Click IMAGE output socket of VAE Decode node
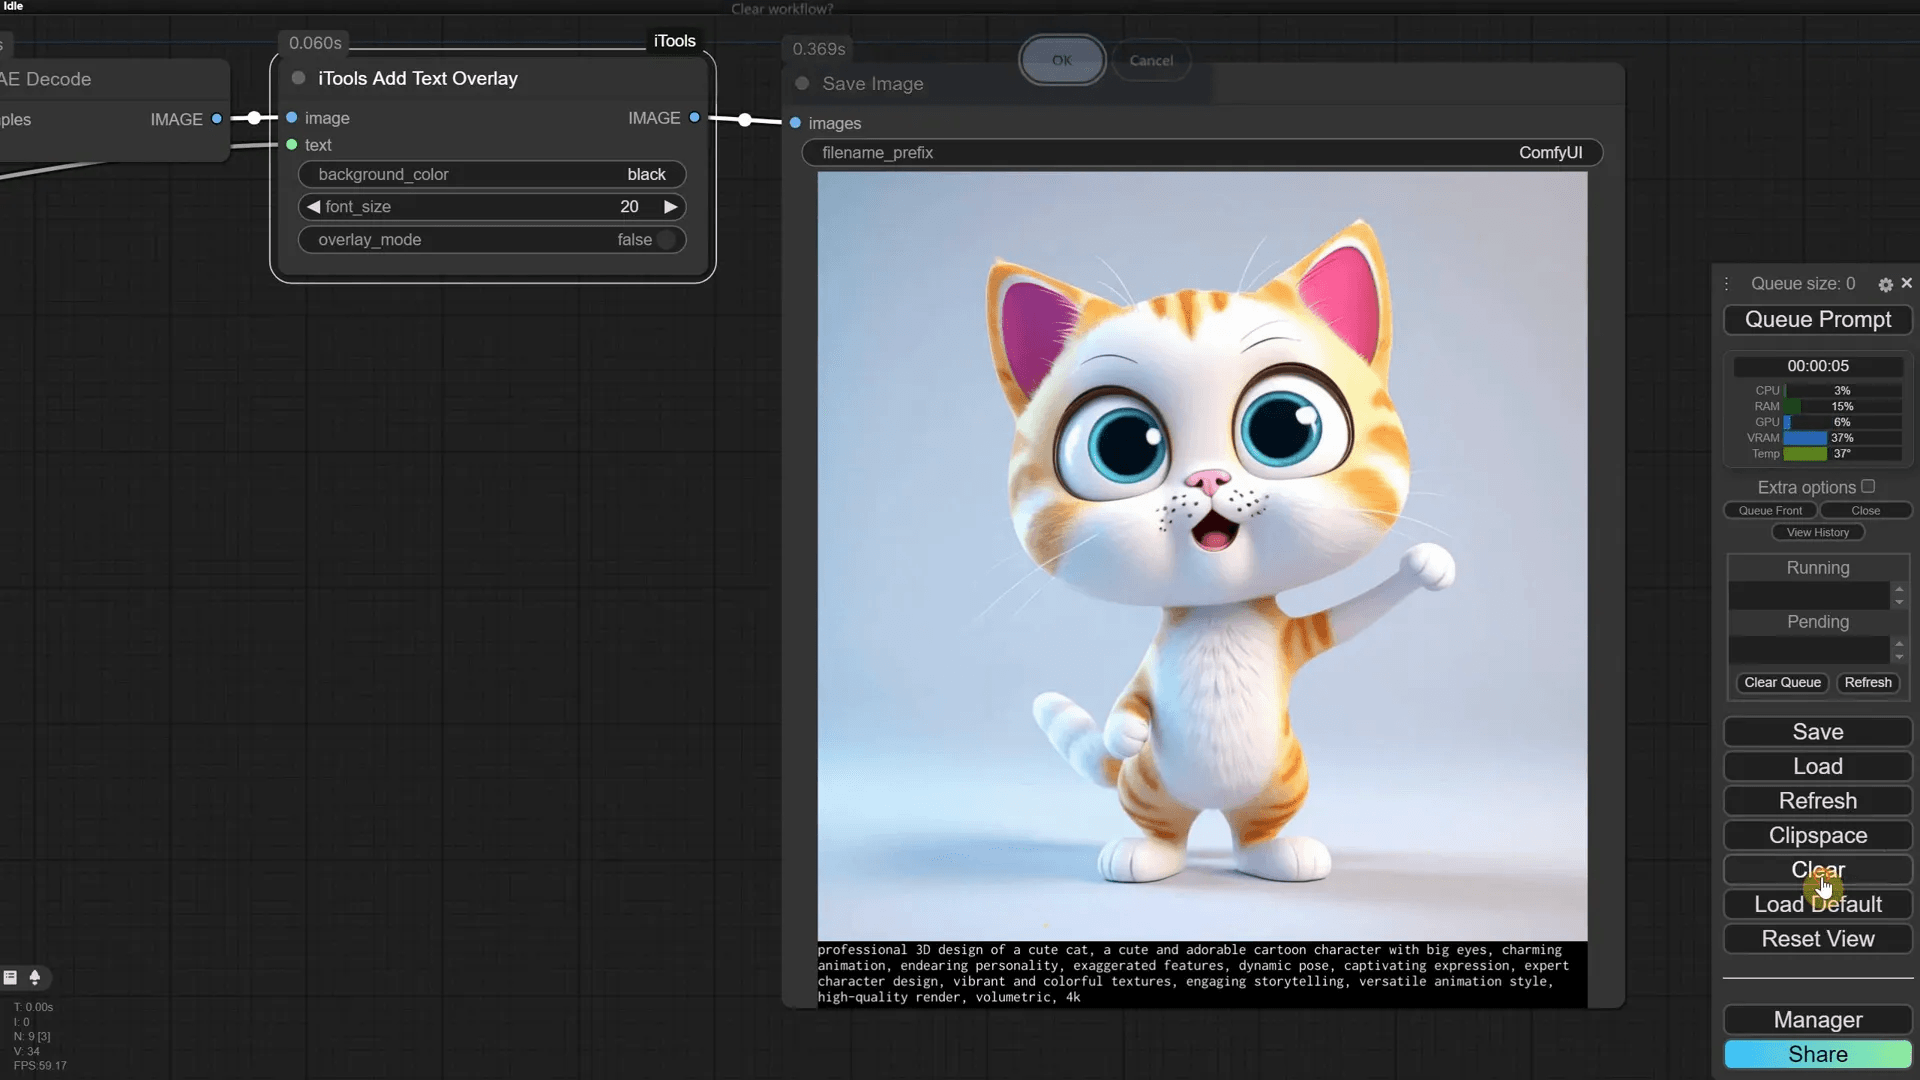 click(x=217, y=119)
